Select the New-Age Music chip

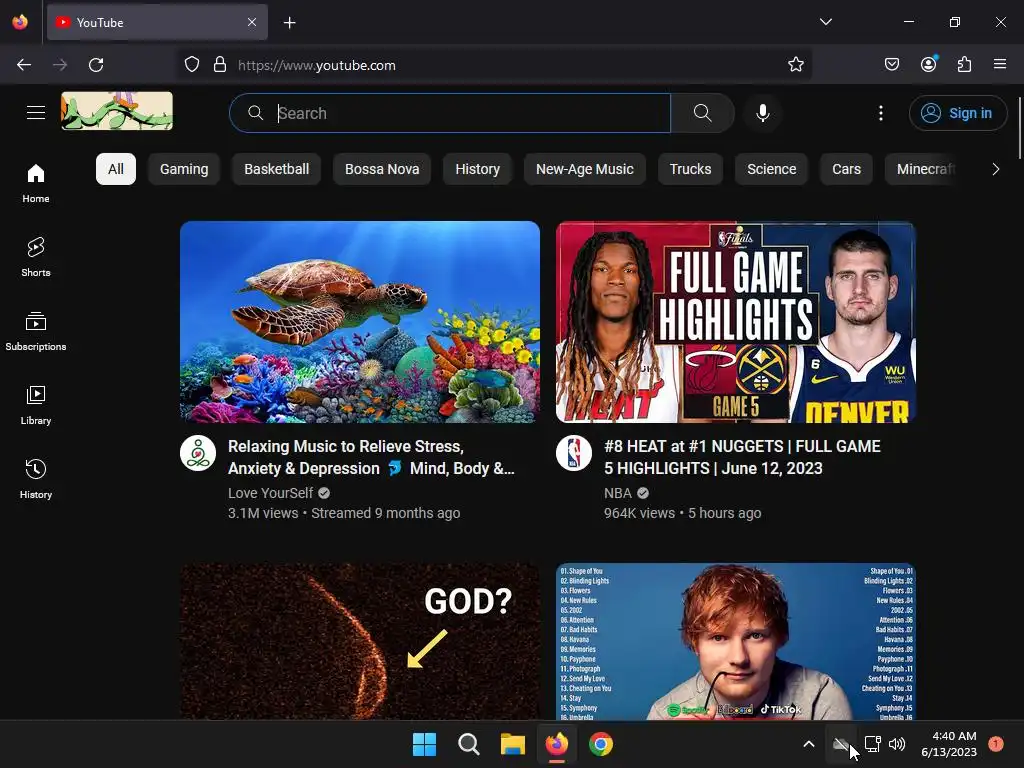584,169
